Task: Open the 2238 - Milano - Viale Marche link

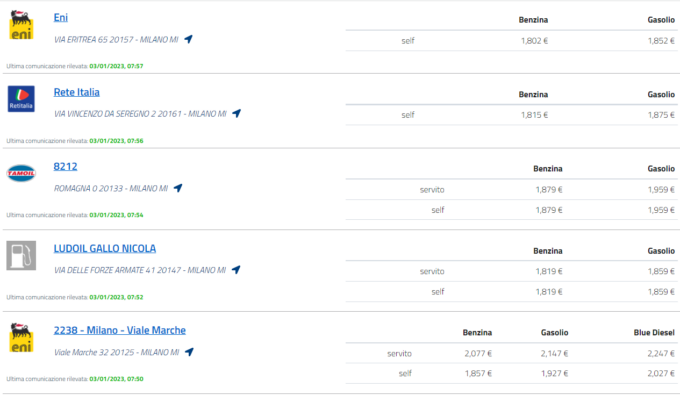Action: (120, 330)
